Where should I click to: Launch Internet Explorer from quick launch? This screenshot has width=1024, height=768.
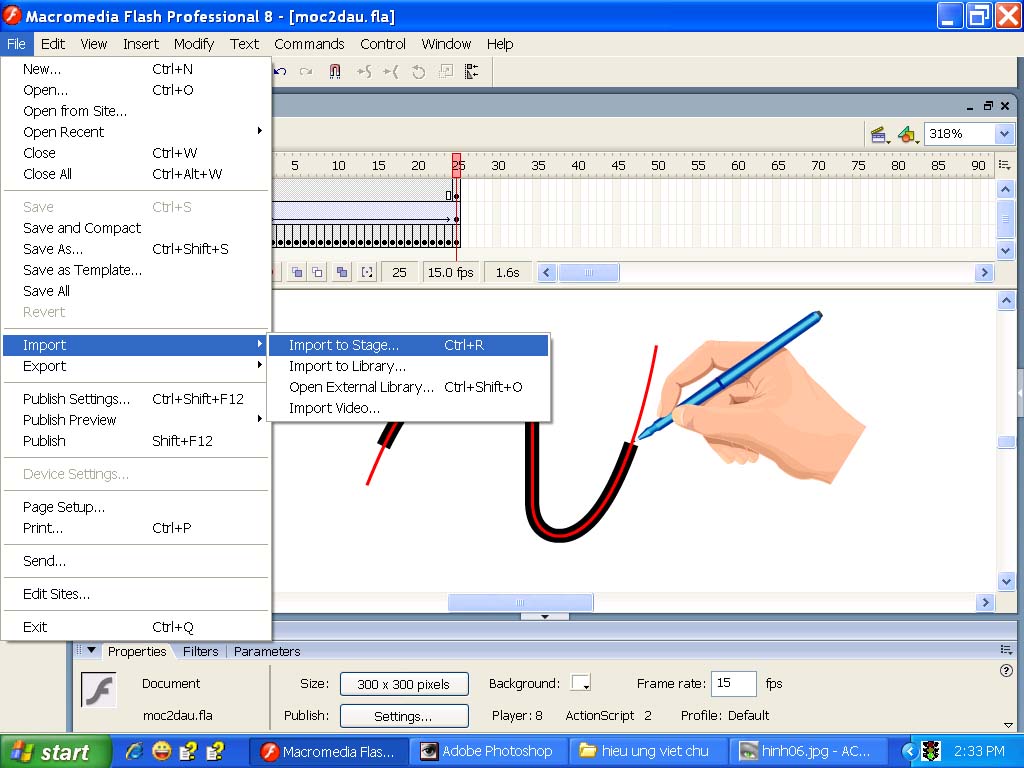[x=134, y=751]
